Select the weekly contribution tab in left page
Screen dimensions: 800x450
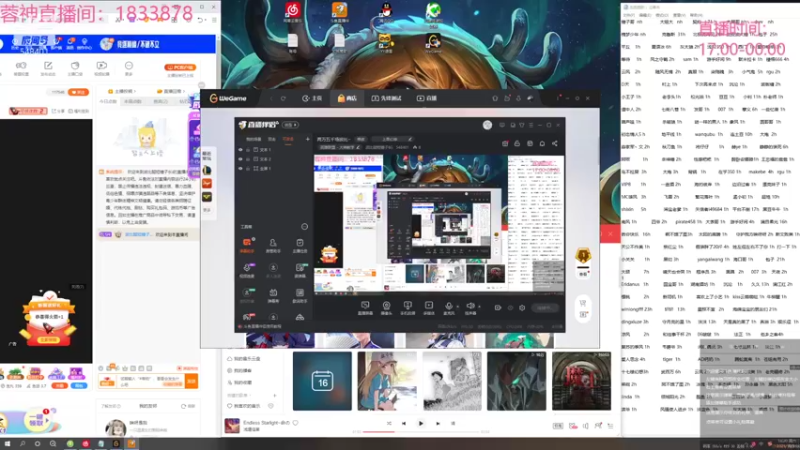(133, 102)
